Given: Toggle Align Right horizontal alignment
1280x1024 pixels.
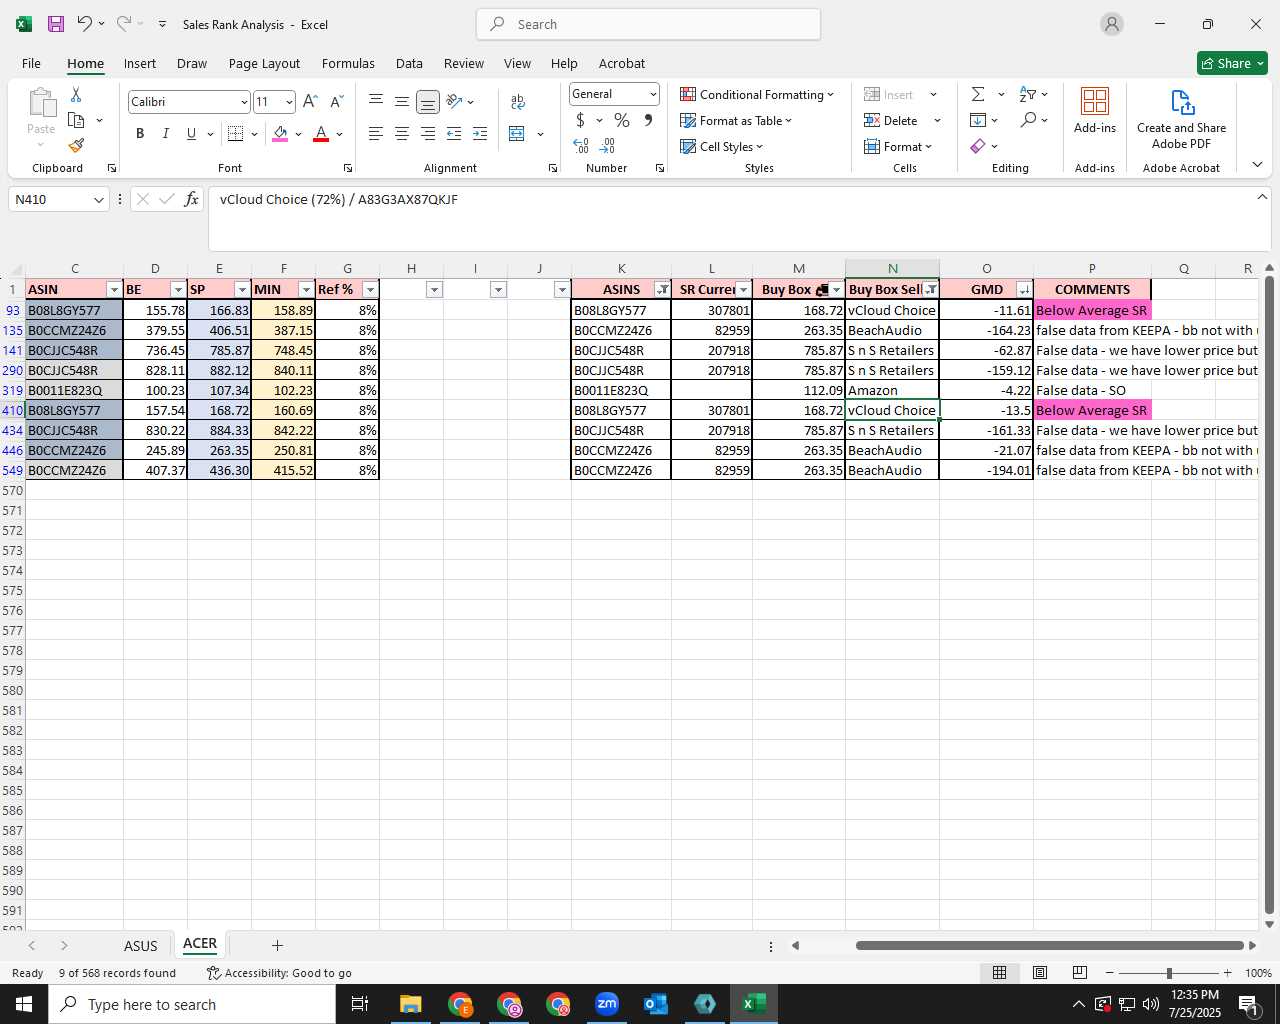Looking at the screenshot, I should 427,133.
